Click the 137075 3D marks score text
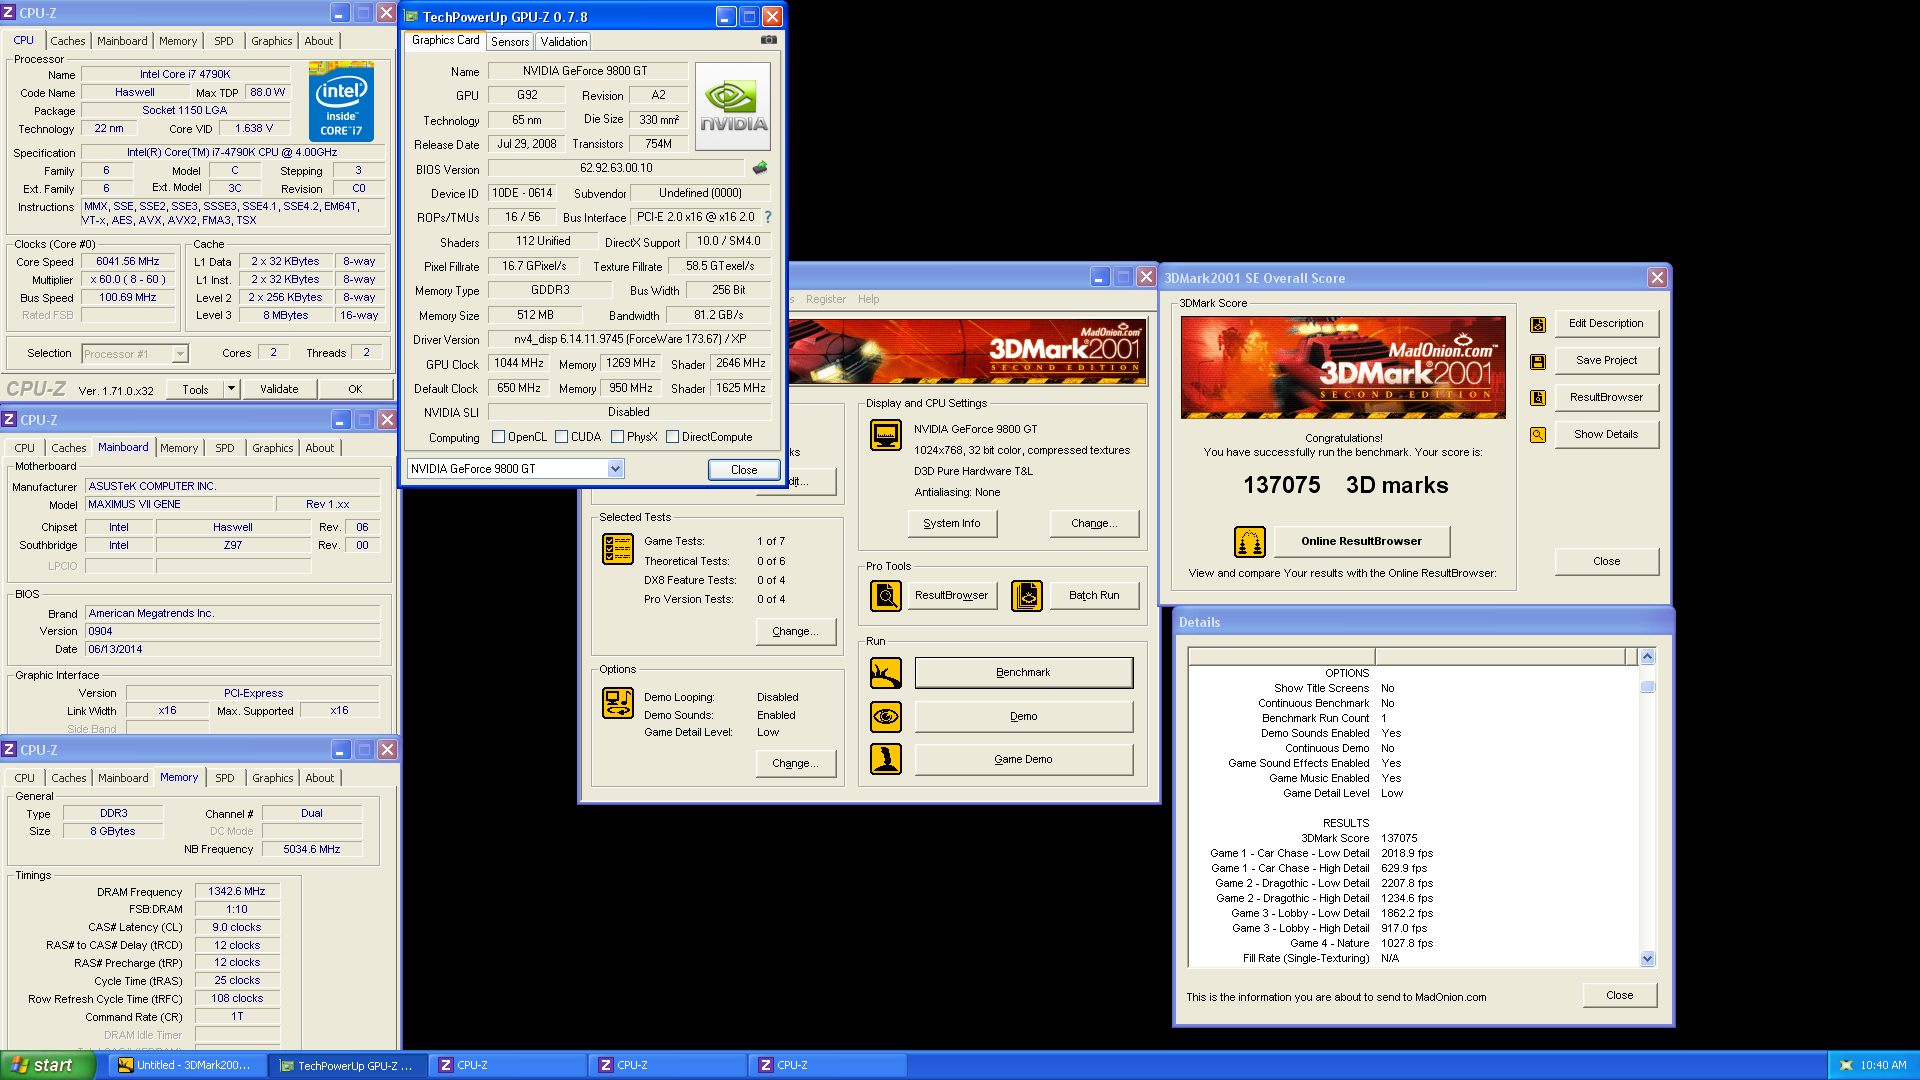Image resolution: width=1920 pixels, height=1080 pixels. click(1346, 485)
